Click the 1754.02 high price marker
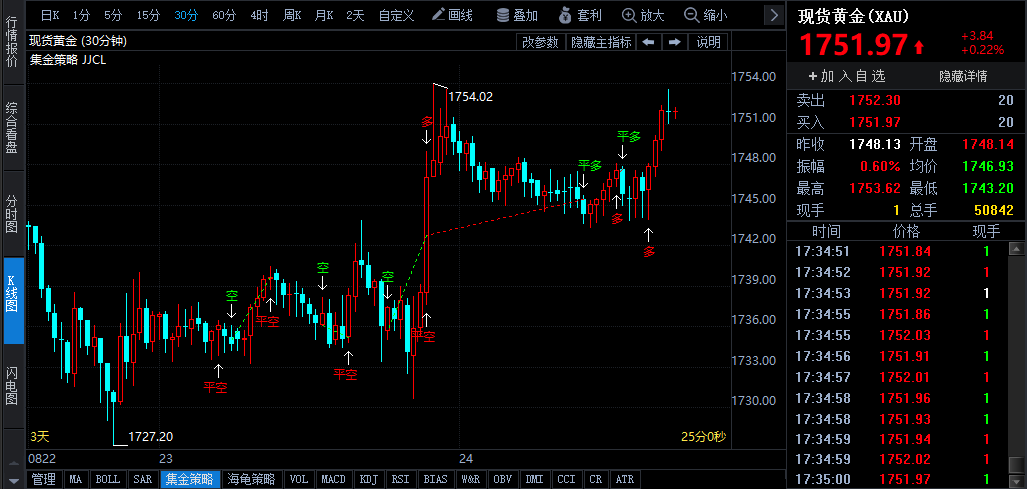The height and width of the screenshot is (489, 1027). coord(469,97)
